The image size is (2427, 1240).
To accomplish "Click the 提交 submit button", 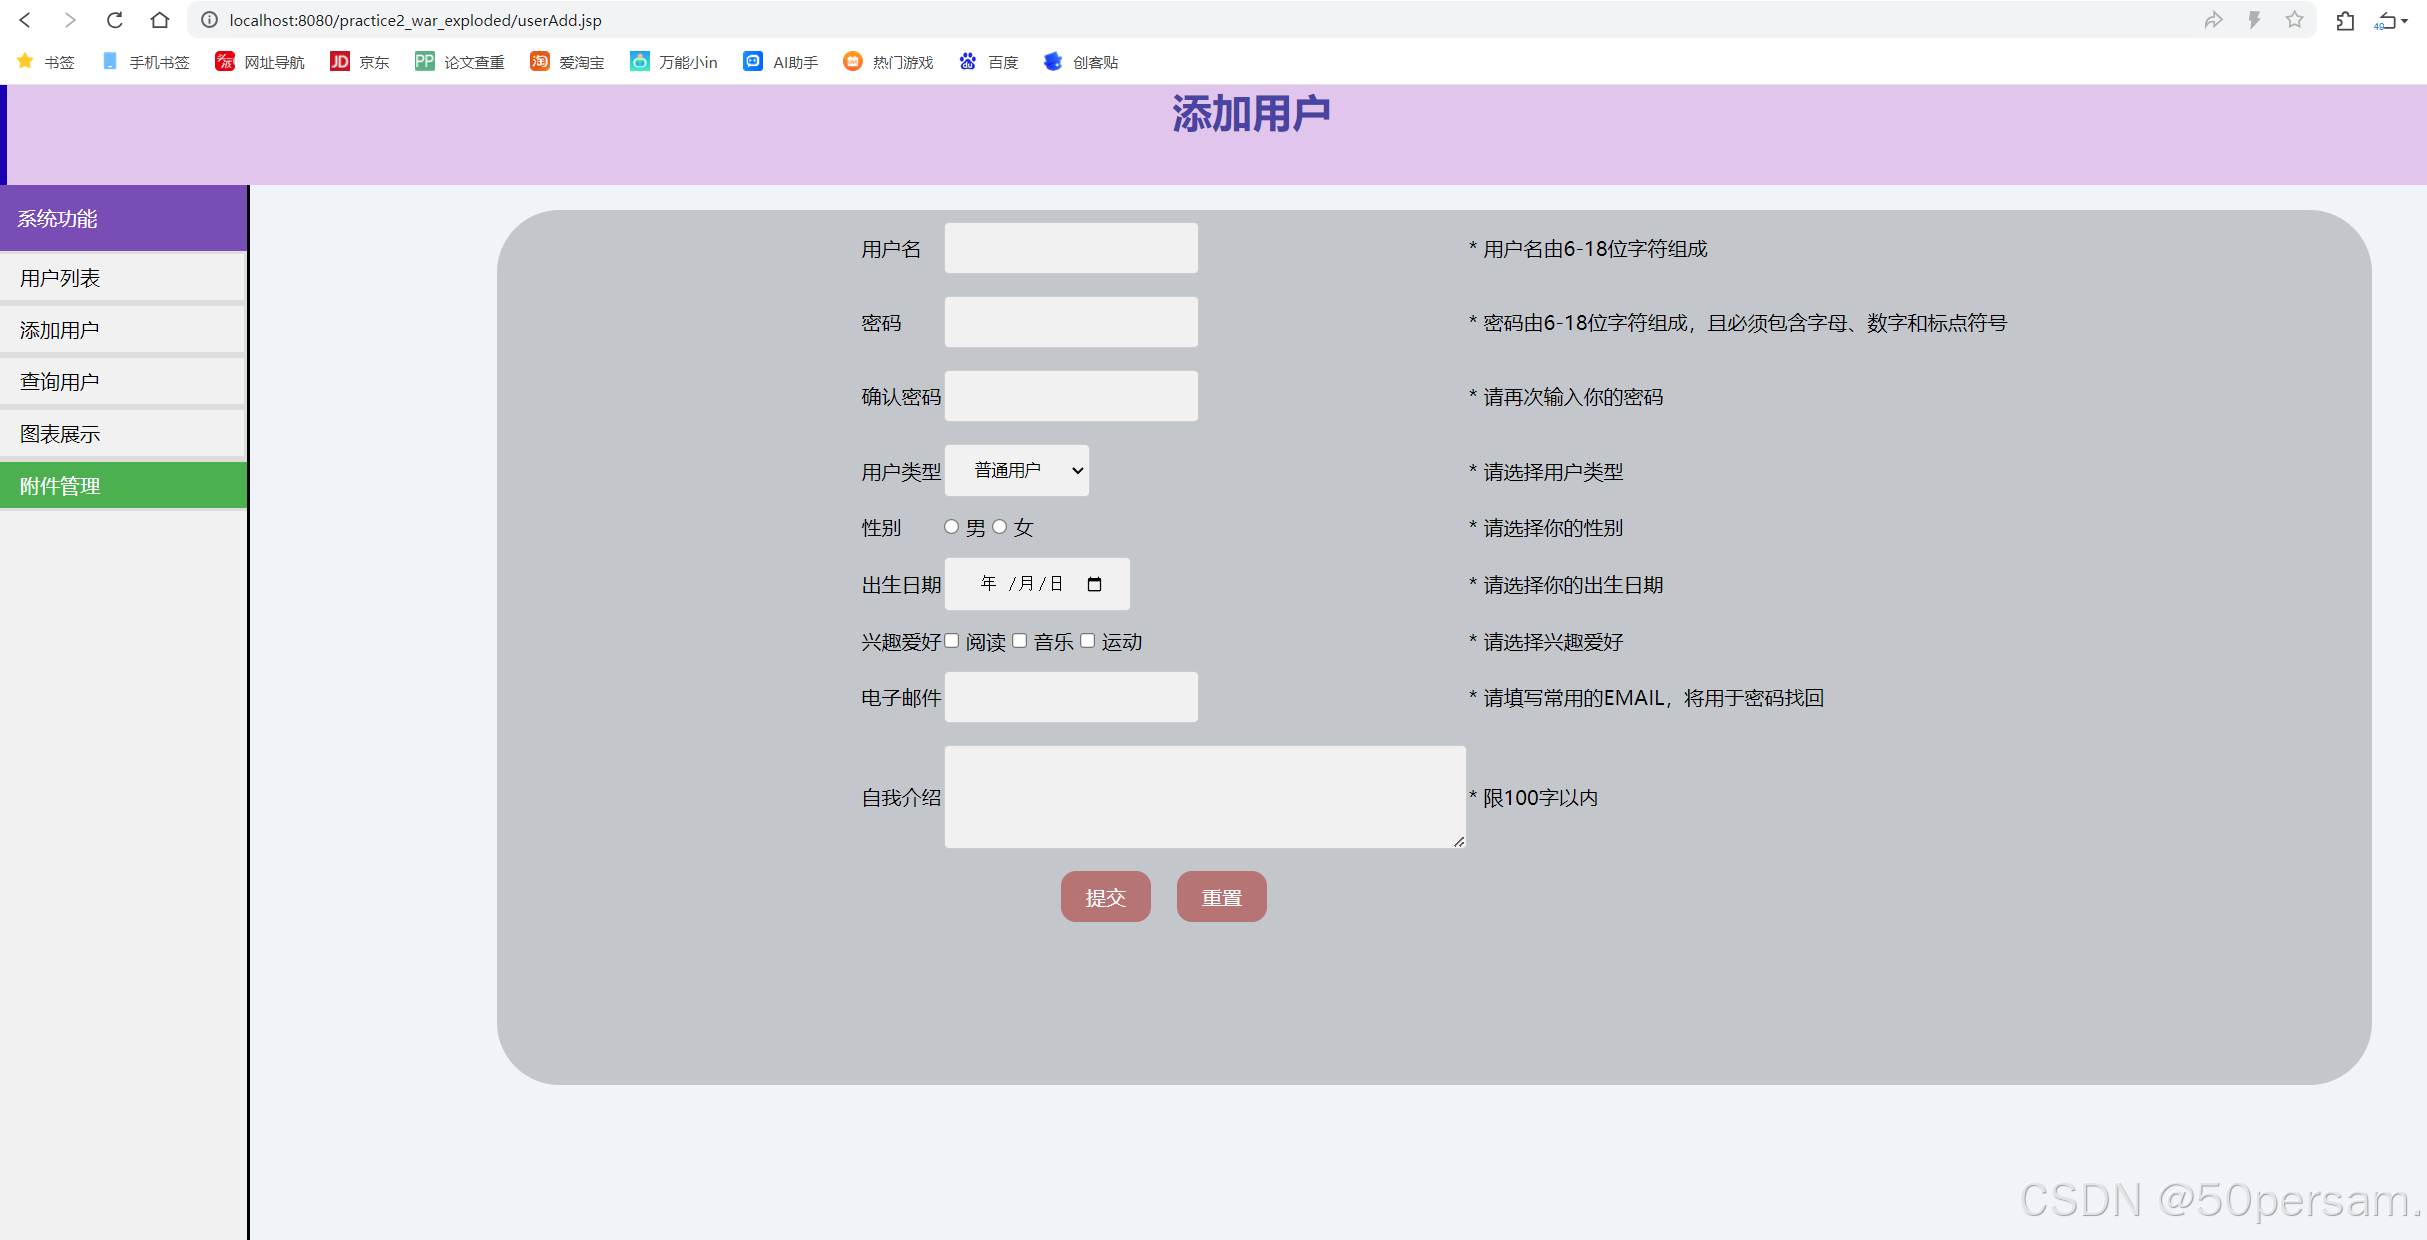I will pyautogui.click(x=1105, y=897).
